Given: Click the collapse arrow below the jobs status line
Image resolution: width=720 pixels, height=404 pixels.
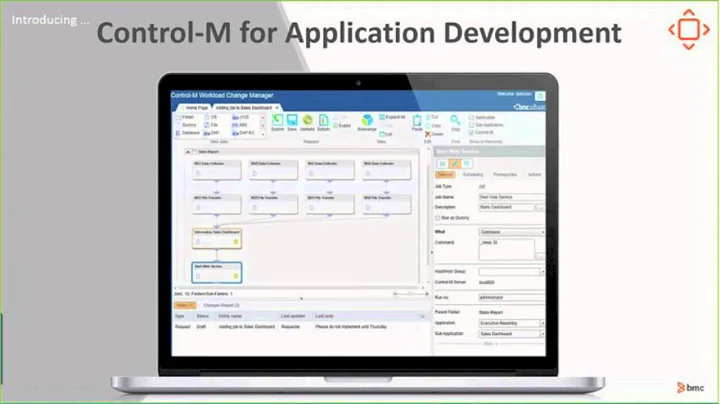Looking at the screenshot, I should (x=301, y=298).
